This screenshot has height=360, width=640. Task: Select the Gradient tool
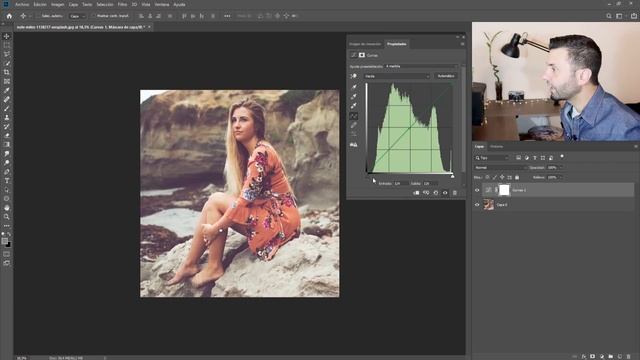click(x=7, y=144)
